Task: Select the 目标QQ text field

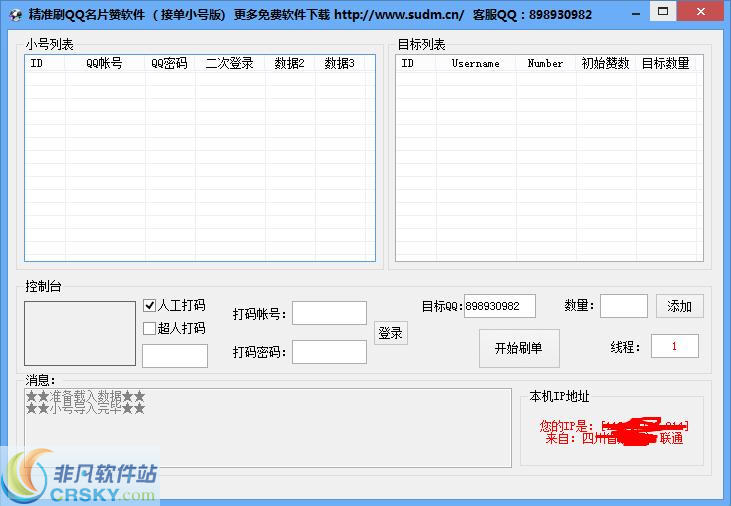Action: click(x=499, y=306)
